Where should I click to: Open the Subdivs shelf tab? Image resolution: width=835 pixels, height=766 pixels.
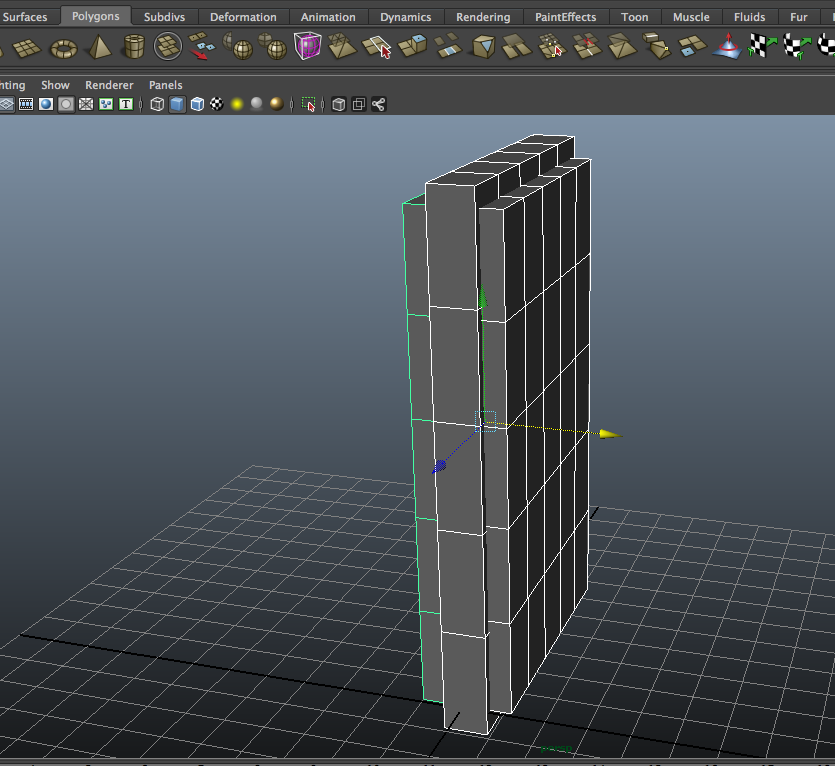click(x=165, y=17)
